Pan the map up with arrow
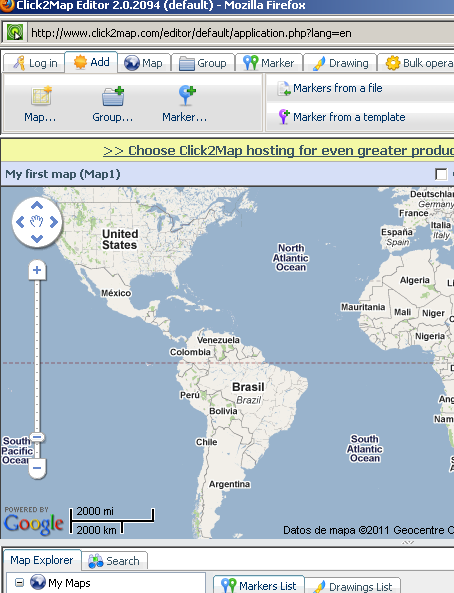Image resolution: width=454 pixels, height=593 pixels. [37, 206]
